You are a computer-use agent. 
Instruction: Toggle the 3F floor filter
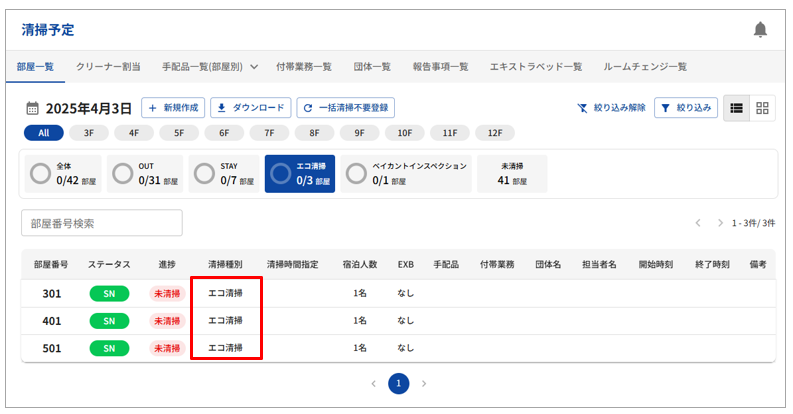(89, 132)
